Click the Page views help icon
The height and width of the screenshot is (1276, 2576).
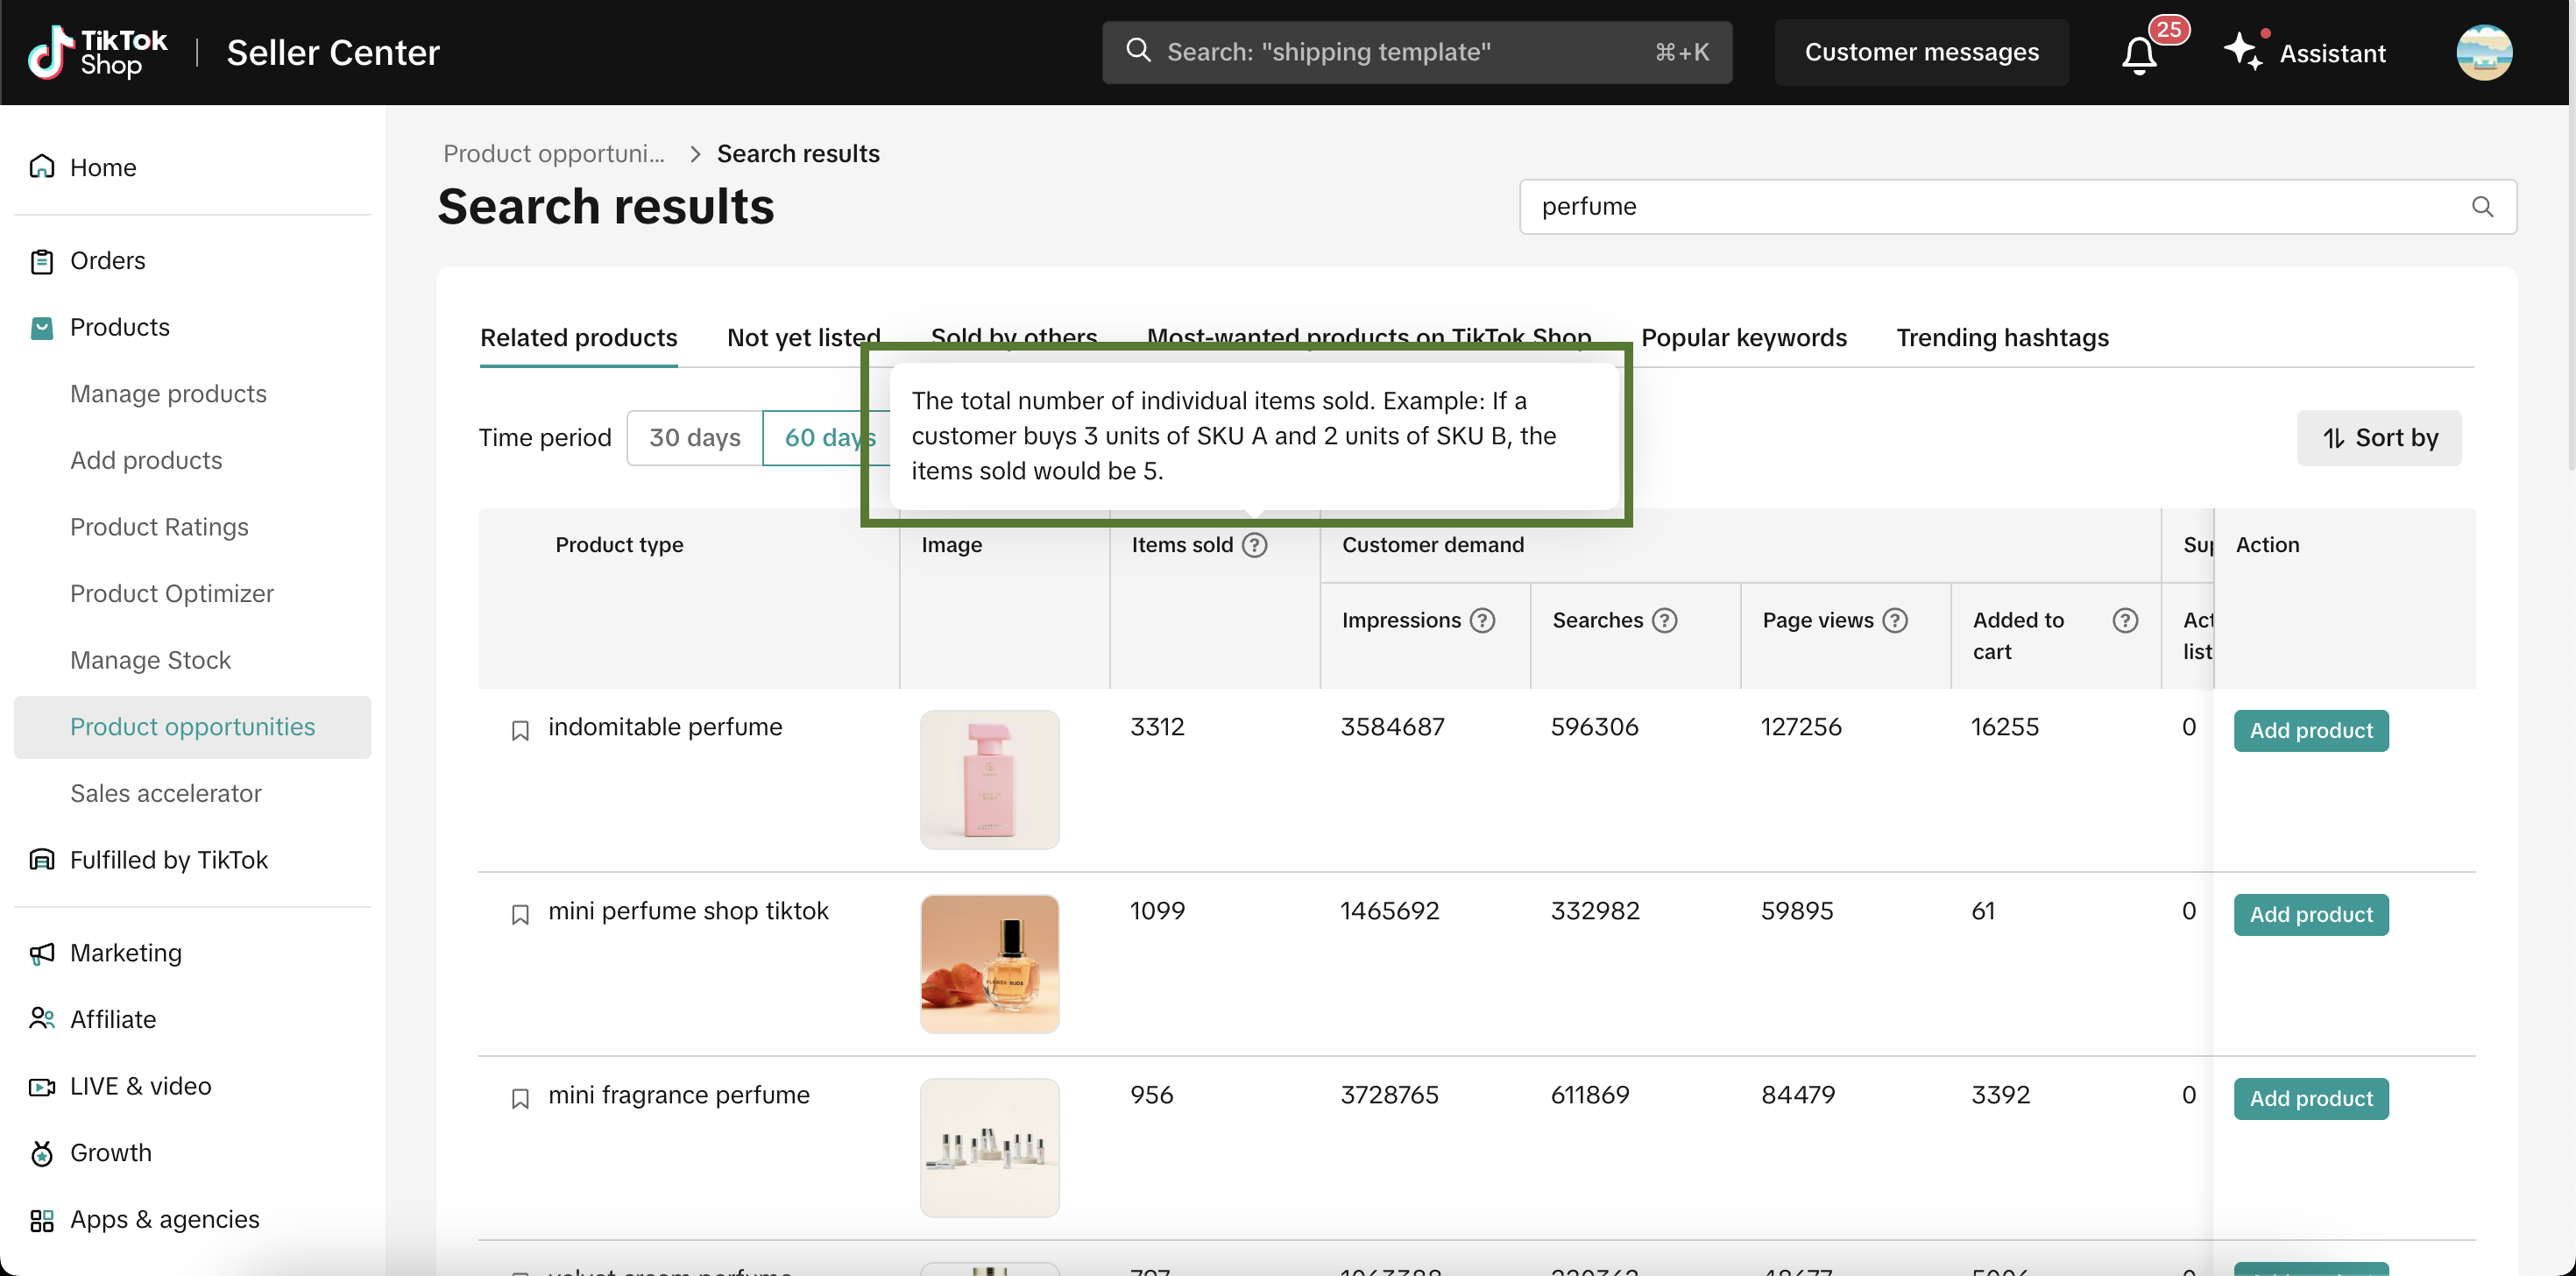1895,620
